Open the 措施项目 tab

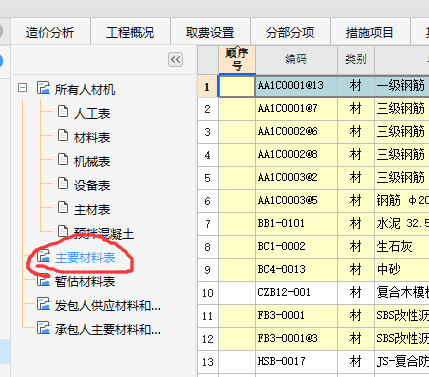pyautogui.click(x=370, y=32)
